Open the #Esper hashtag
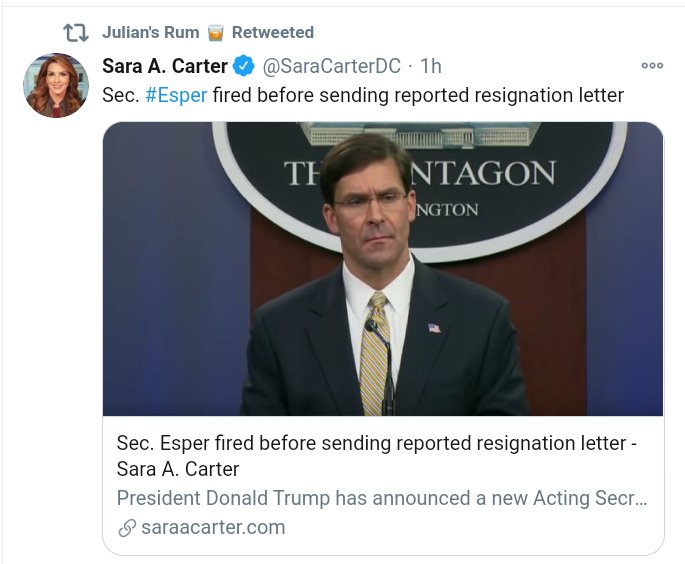This screenshot has height=564, width=685. point(176,96)
